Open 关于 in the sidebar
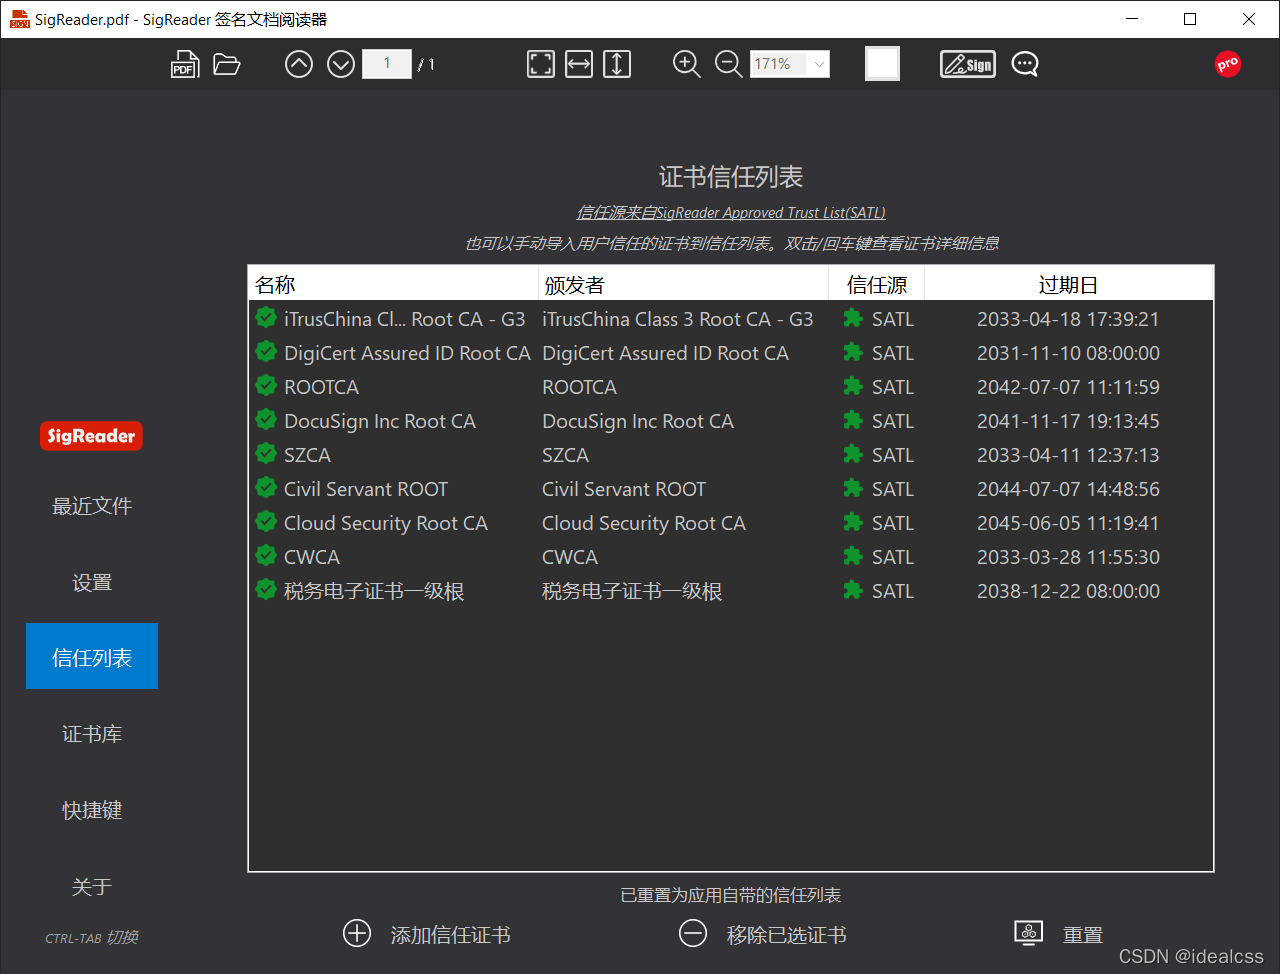The height and width of the screenshot is (974, 1280). (x=92, y=886)
